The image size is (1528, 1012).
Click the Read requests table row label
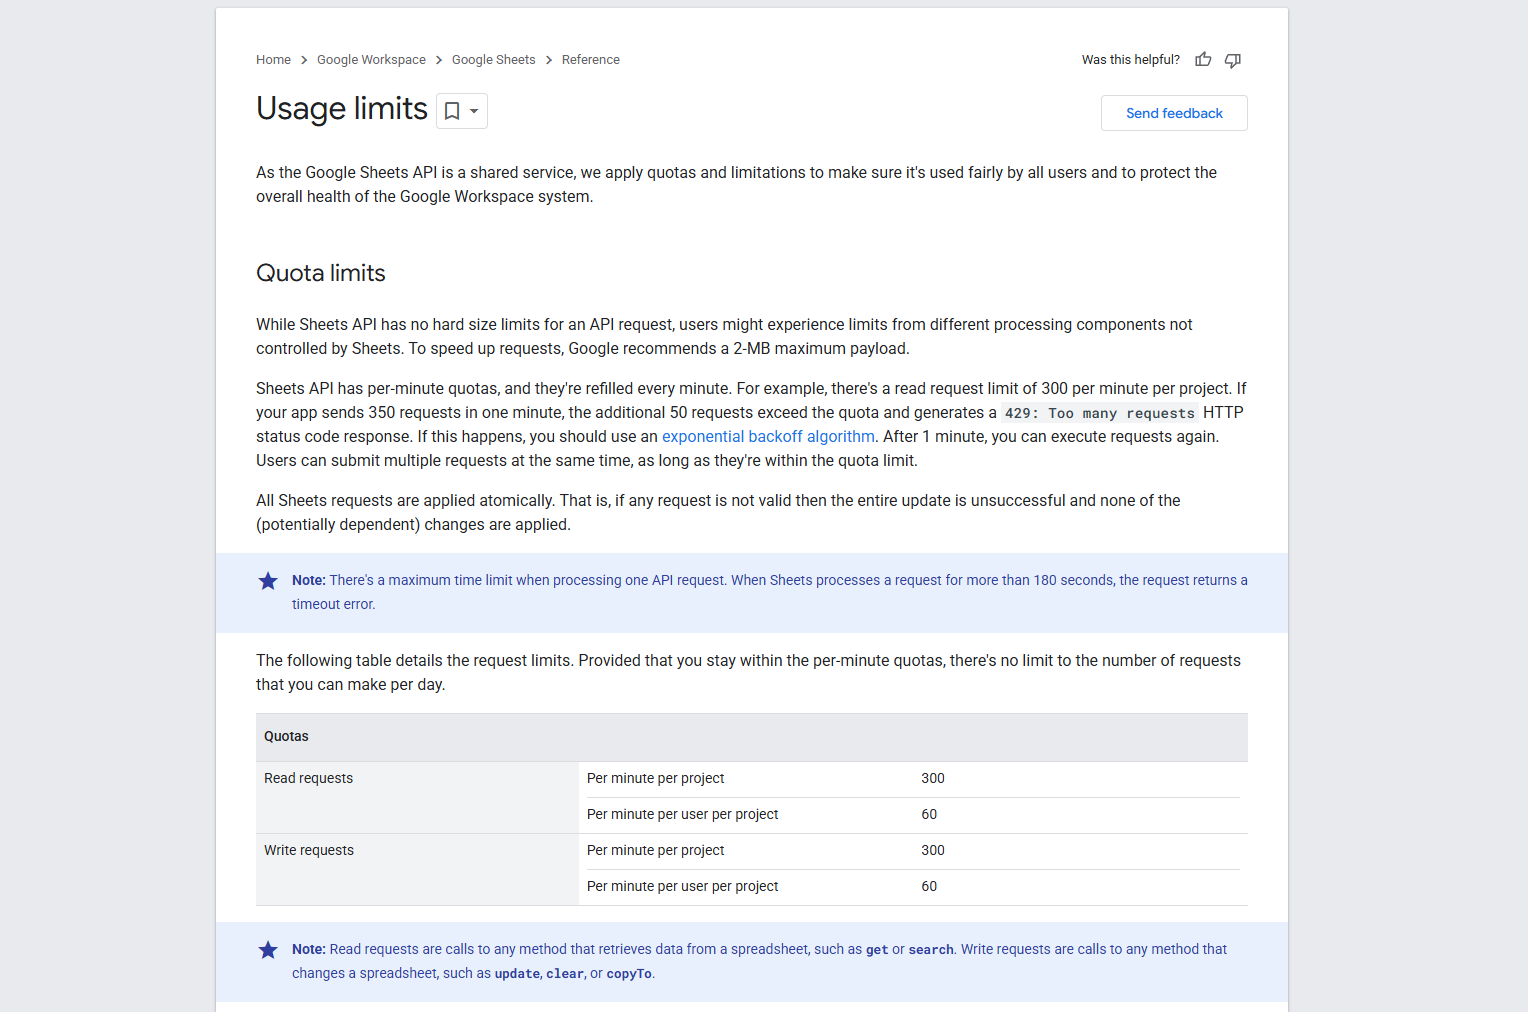point(308,779)
